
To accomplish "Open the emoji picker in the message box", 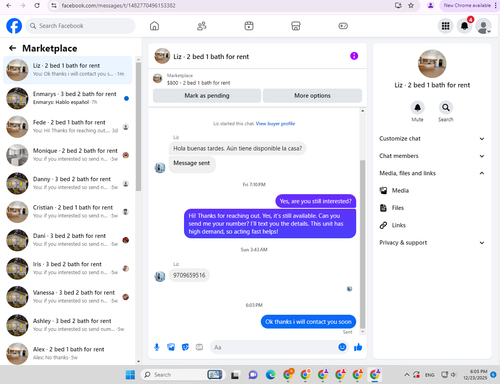I will tap(342, 347).
